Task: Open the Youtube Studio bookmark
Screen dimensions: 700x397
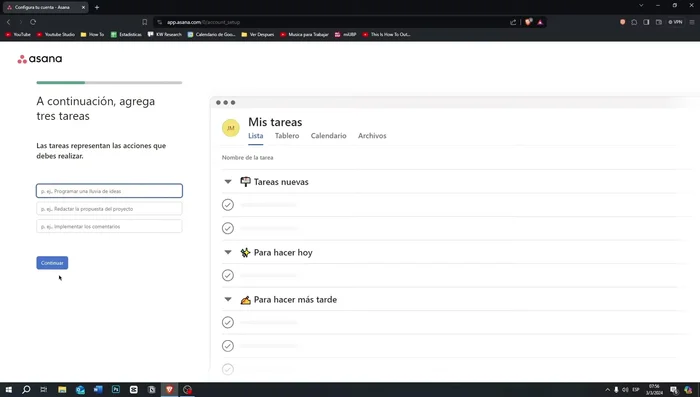Action: [x=56, y=34]
